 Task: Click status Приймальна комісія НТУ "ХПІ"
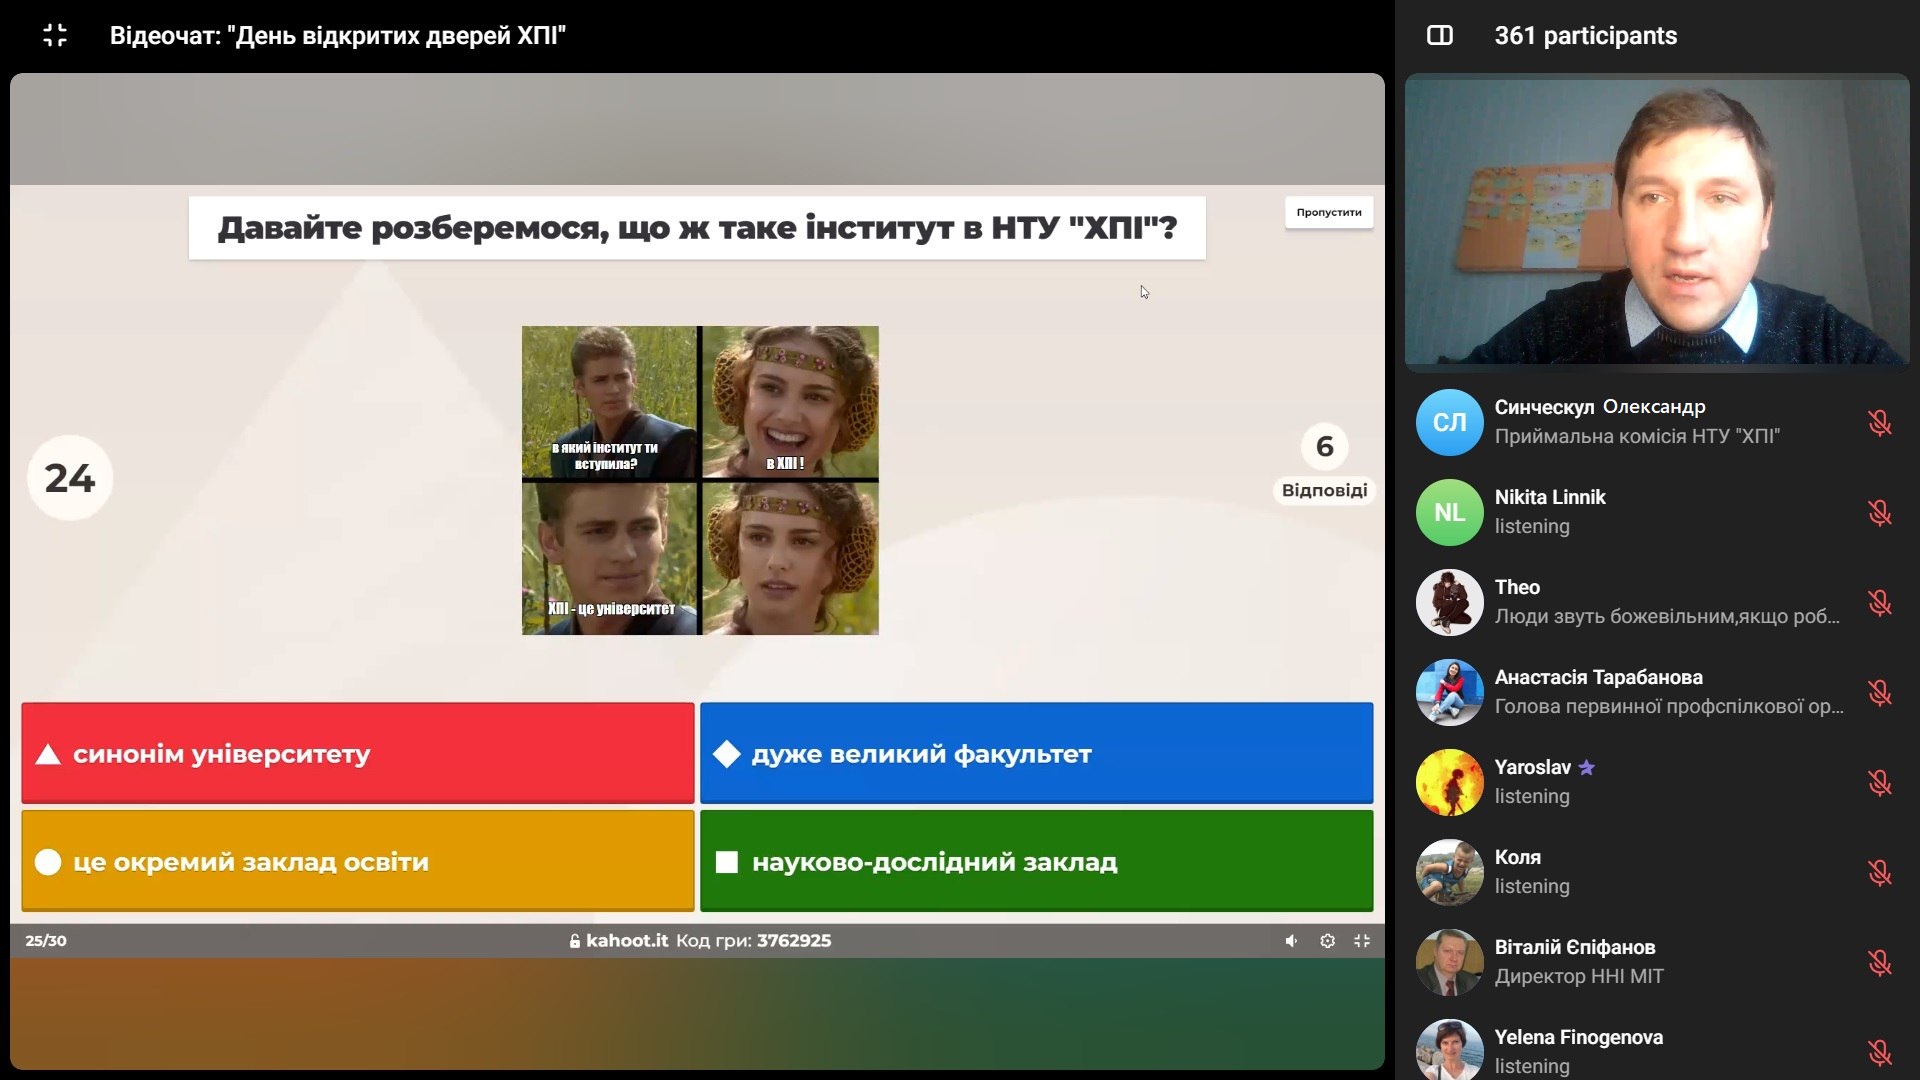tap(1637, 437)
